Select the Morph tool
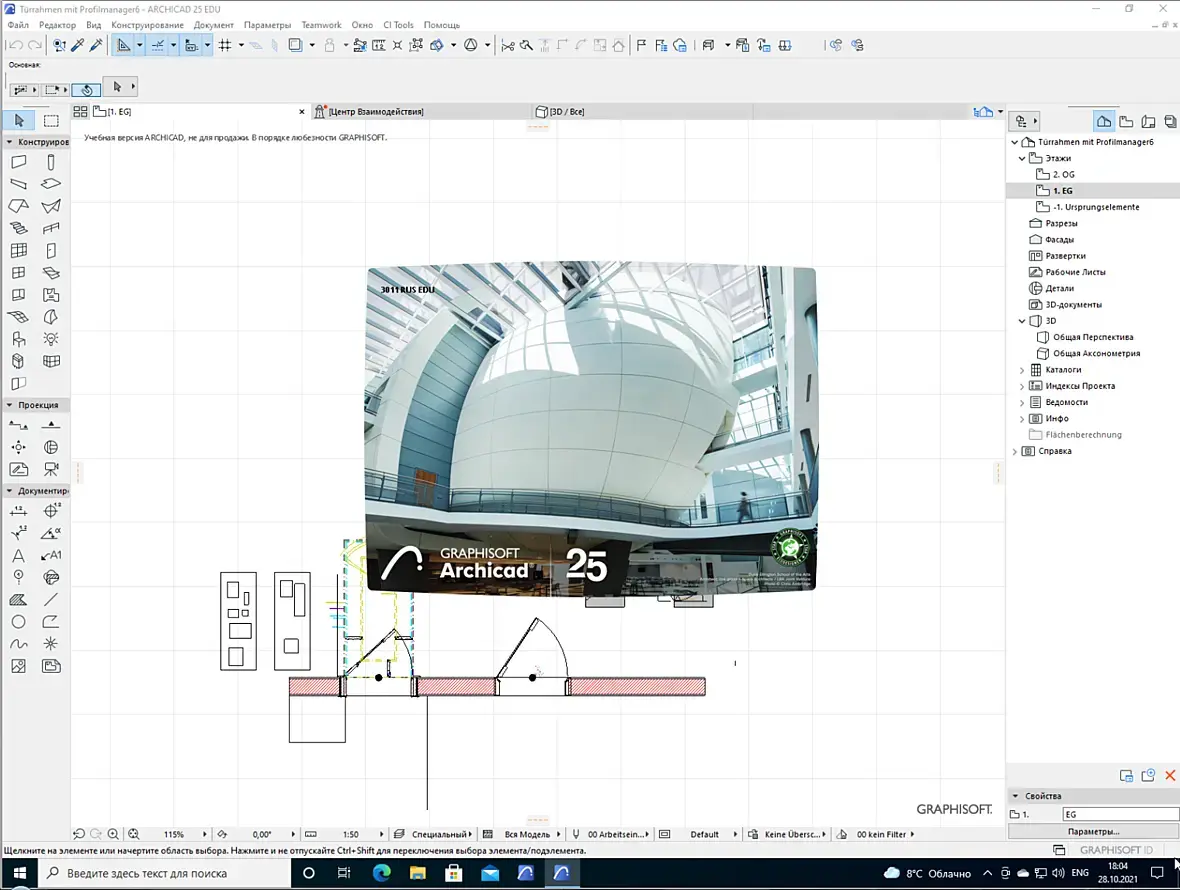Viewport: 1180px width, 890px height. coord(51,317)
